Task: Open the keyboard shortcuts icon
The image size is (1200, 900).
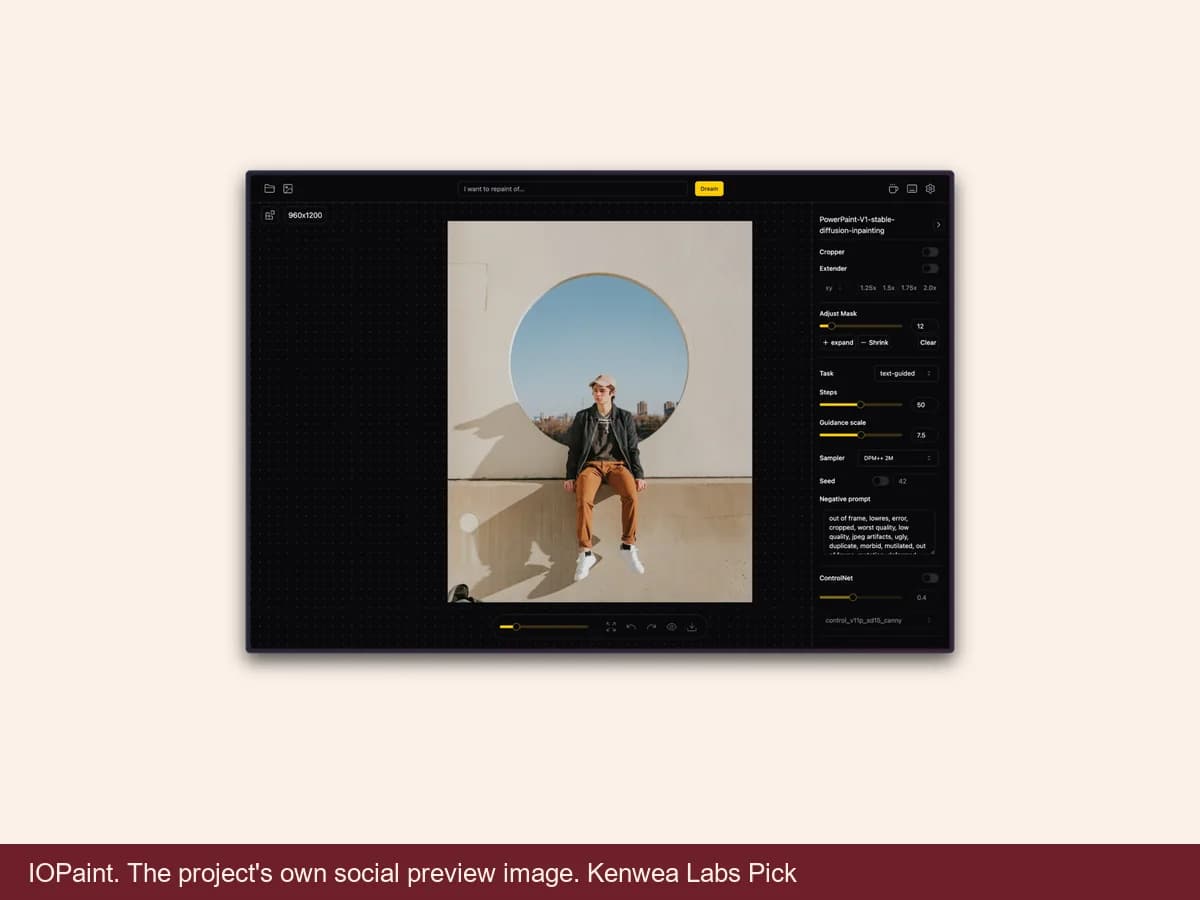Action: click(x=912, y=188)
